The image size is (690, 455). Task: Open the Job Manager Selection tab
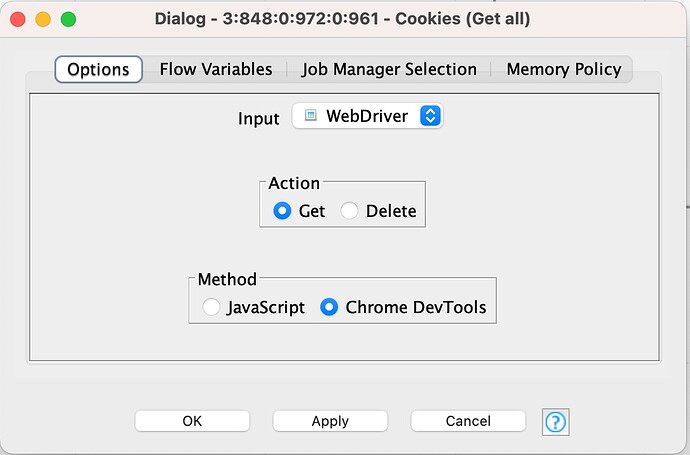pos(389,70)
